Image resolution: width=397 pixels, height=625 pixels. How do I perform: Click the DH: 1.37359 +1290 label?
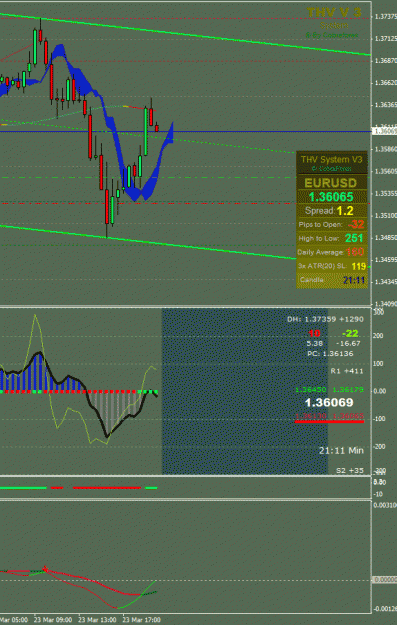[x=325, y=319]
